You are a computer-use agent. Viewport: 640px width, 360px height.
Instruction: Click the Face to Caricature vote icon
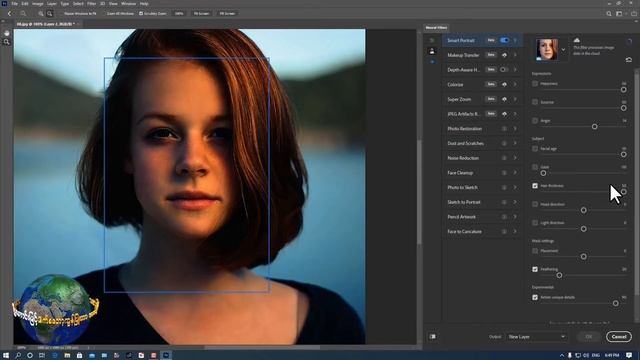click(x=504, y=231)
